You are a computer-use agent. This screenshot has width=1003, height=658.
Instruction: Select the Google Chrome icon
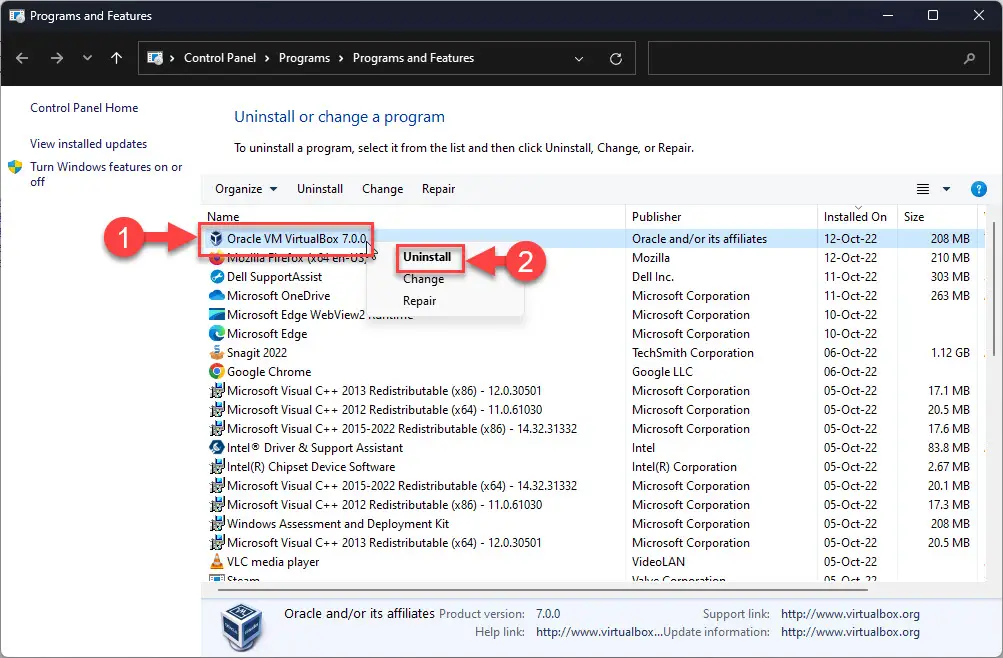pos(217,372)
